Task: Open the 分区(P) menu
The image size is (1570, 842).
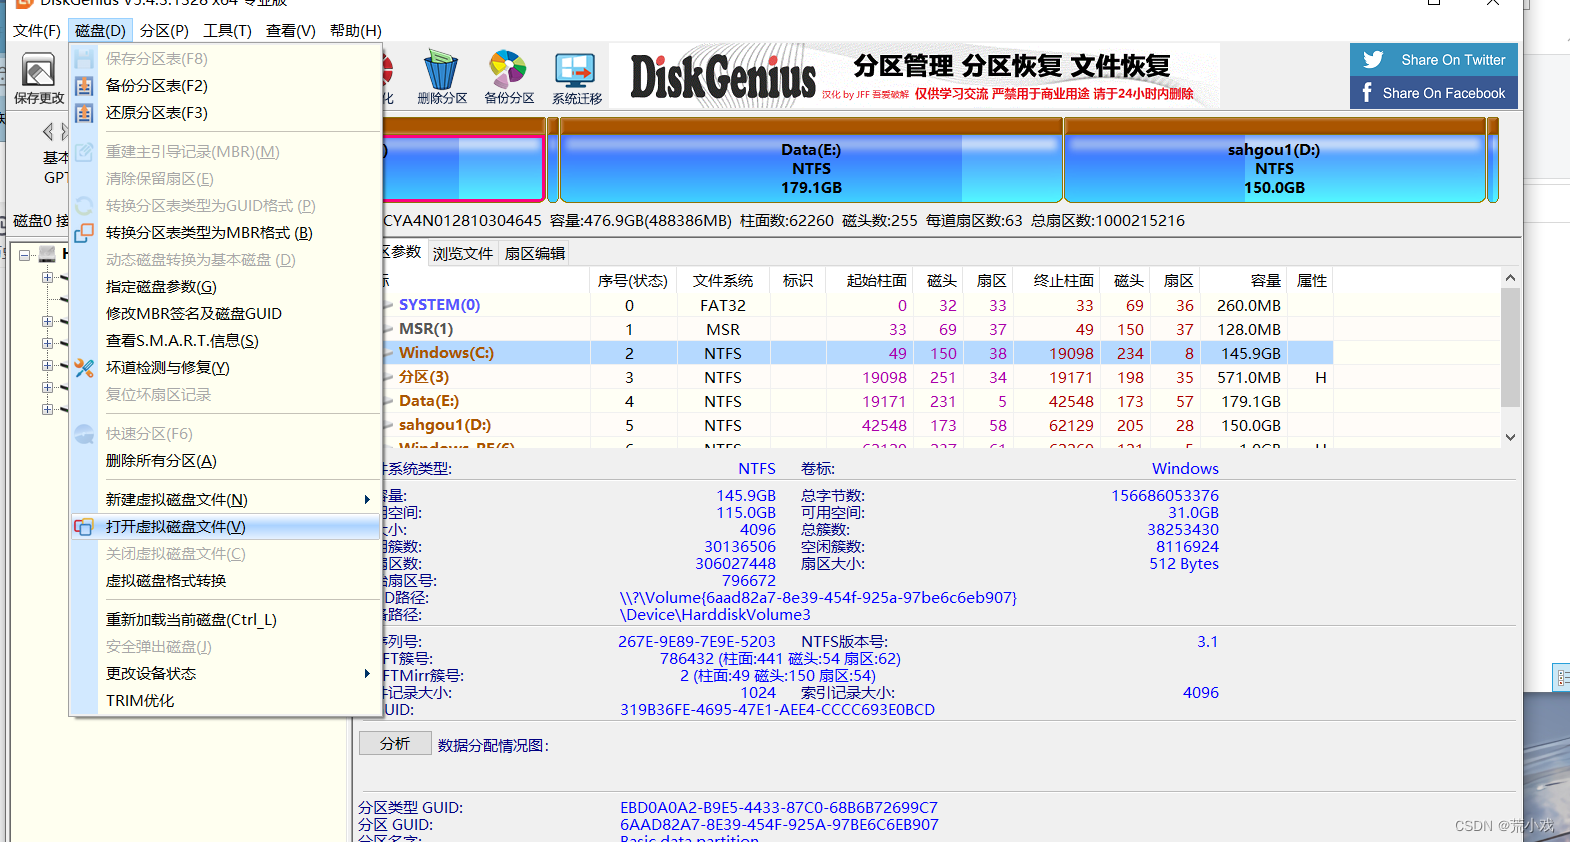Action: coord(164,31)
